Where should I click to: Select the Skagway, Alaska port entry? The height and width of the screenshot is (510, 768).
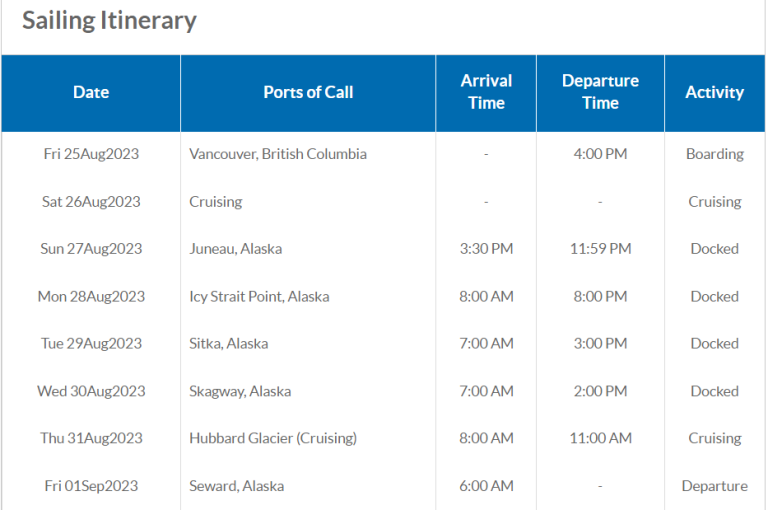(240, 391)
